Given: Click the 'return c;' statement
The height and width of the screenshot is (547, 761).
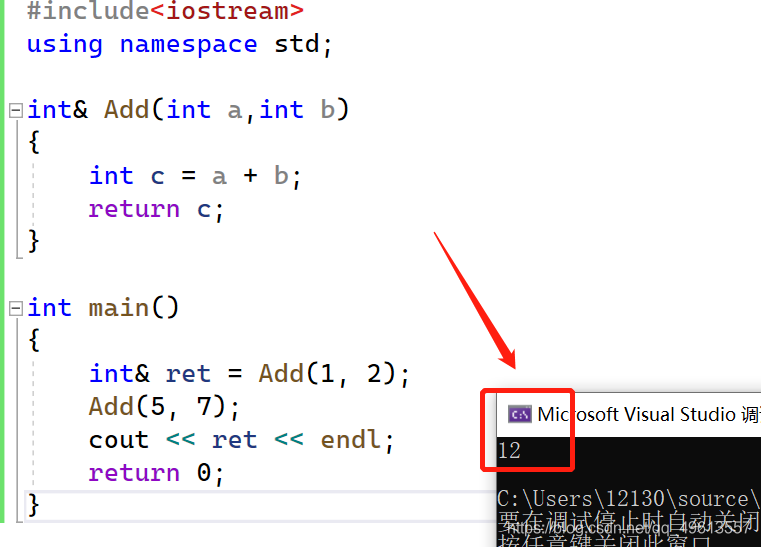Looking at the screenshot, I should (156, 210).
